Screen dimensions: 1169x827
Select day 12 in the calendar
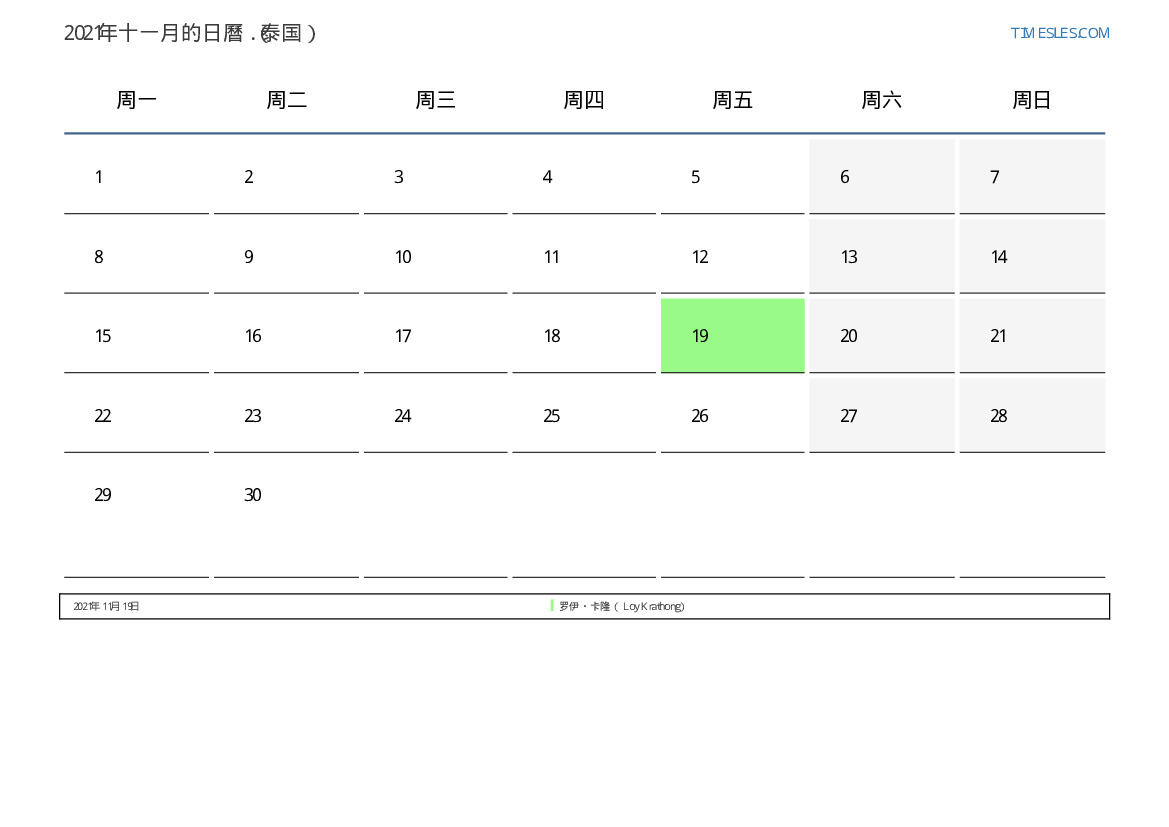pos(732,257)
